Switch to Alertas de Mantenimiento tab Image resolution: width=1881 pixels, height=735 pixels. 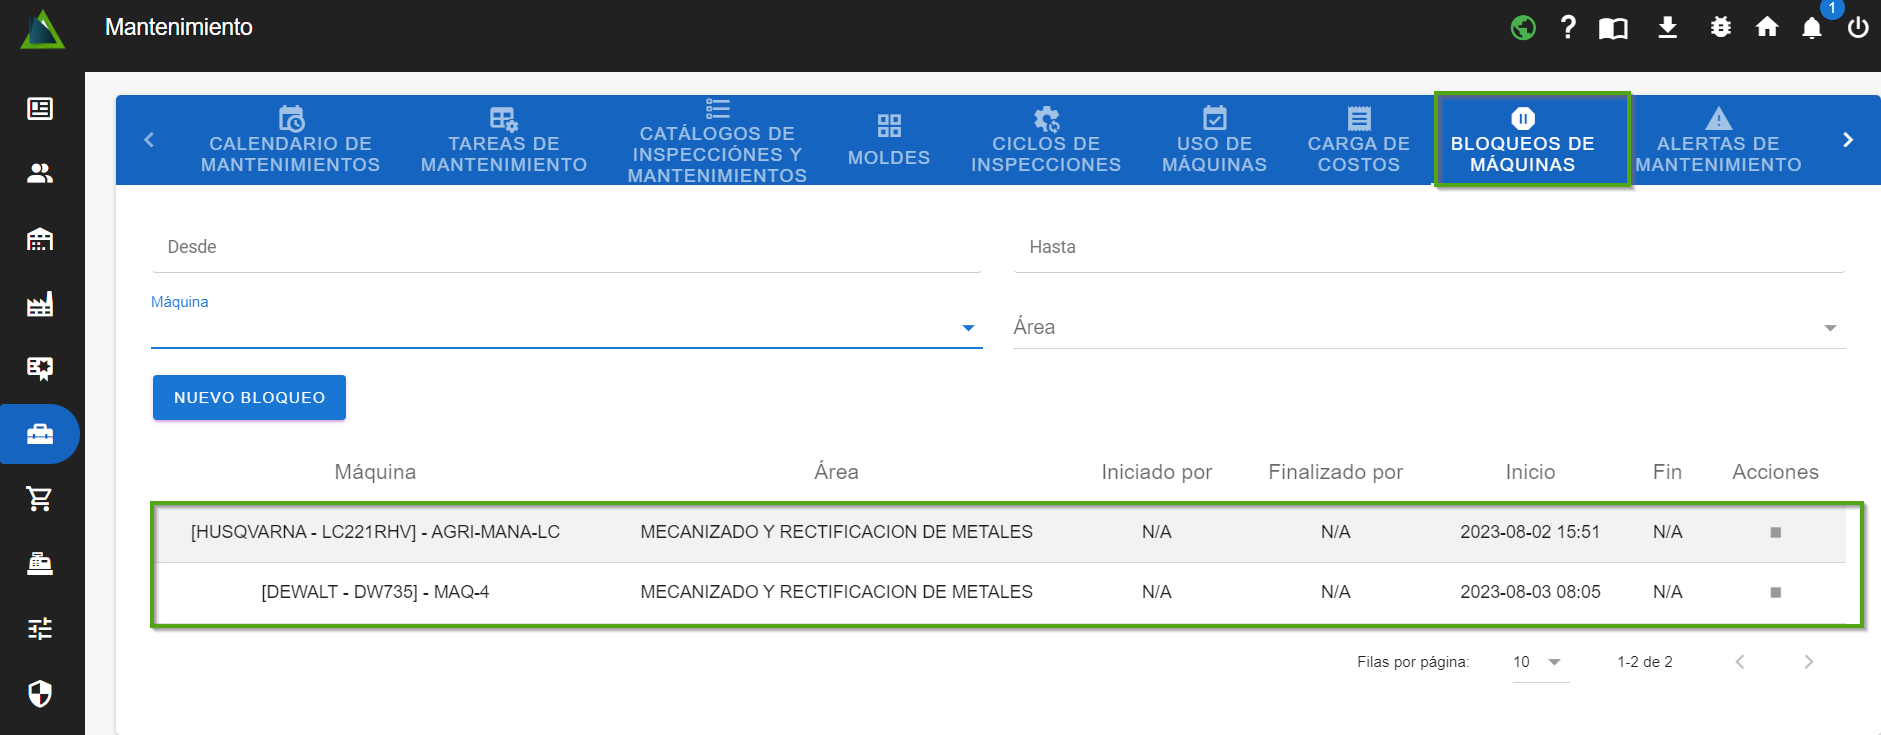click(x=1718, y=141)
